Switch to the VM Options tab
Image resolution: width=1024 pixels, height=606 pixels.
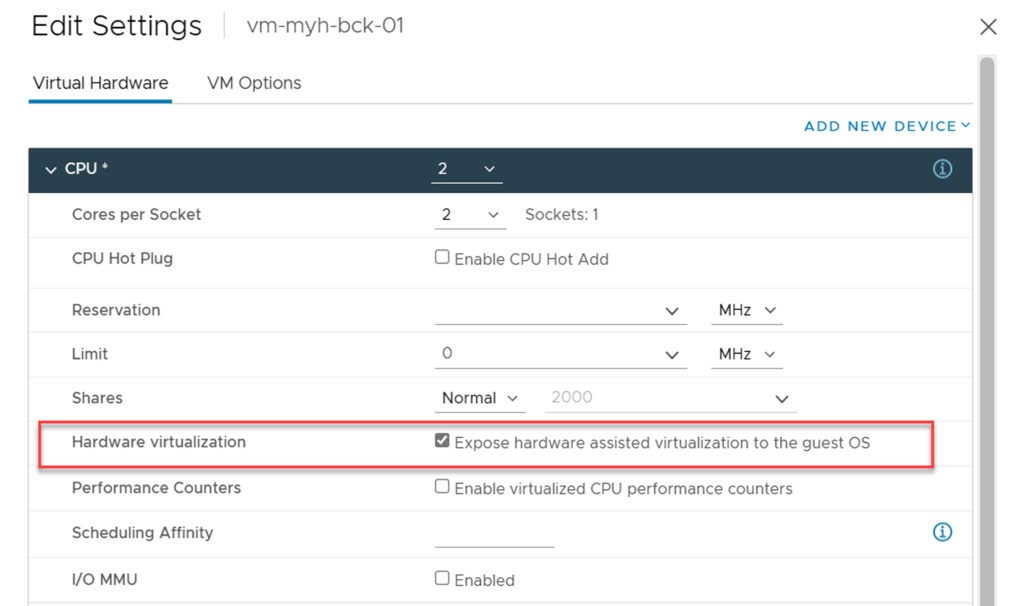click(x=254, y=83)
